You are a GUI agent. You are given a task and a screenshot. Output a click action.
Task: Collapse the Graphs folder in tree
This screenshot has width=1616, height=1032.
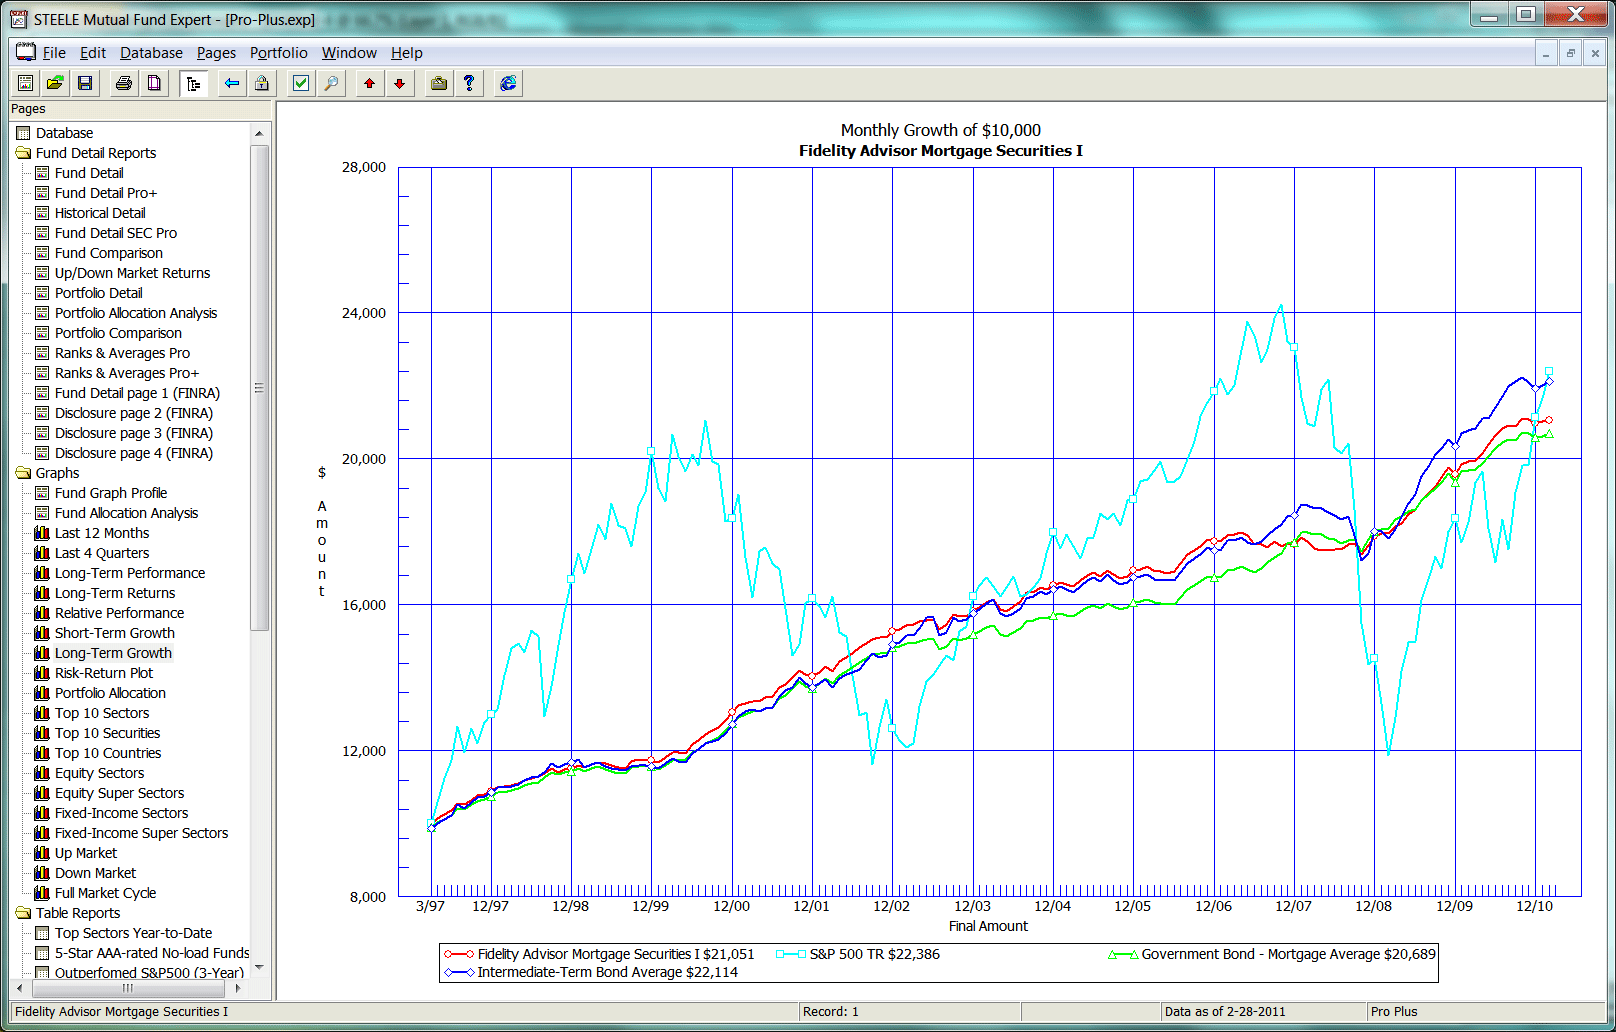[24, 473]
